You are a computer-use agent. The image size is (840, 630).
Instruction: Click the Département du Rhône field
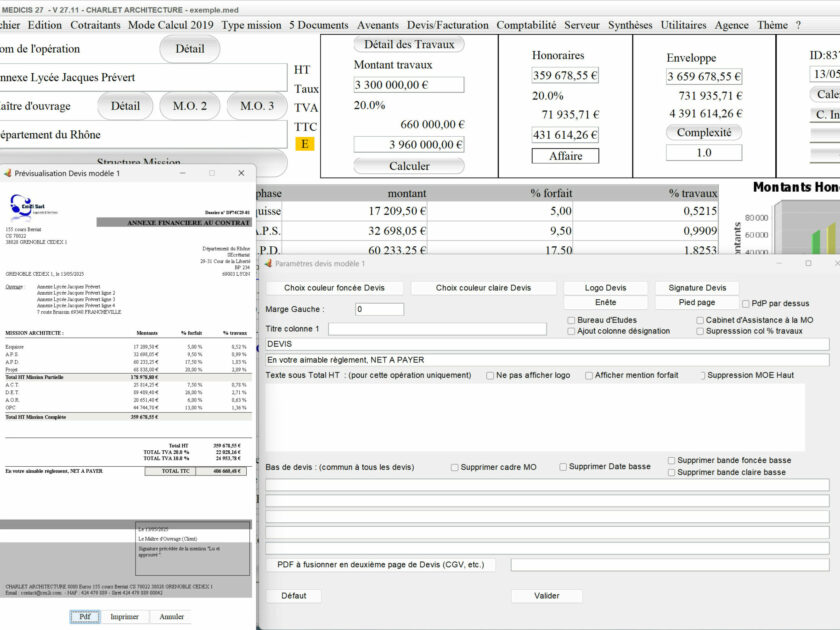tap(143, 134)
